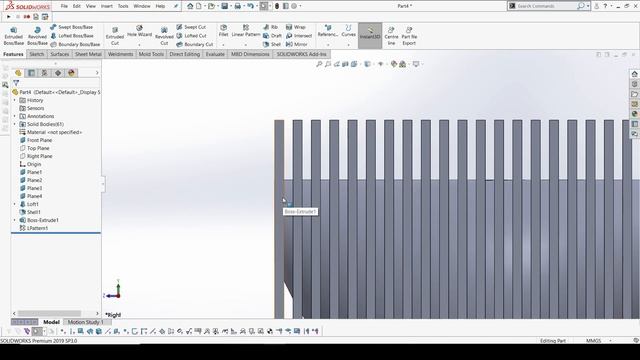This screenshot has width=640, height=360.
Task: Open the DimXpertManager tab
Action: [x=58, y=73]
